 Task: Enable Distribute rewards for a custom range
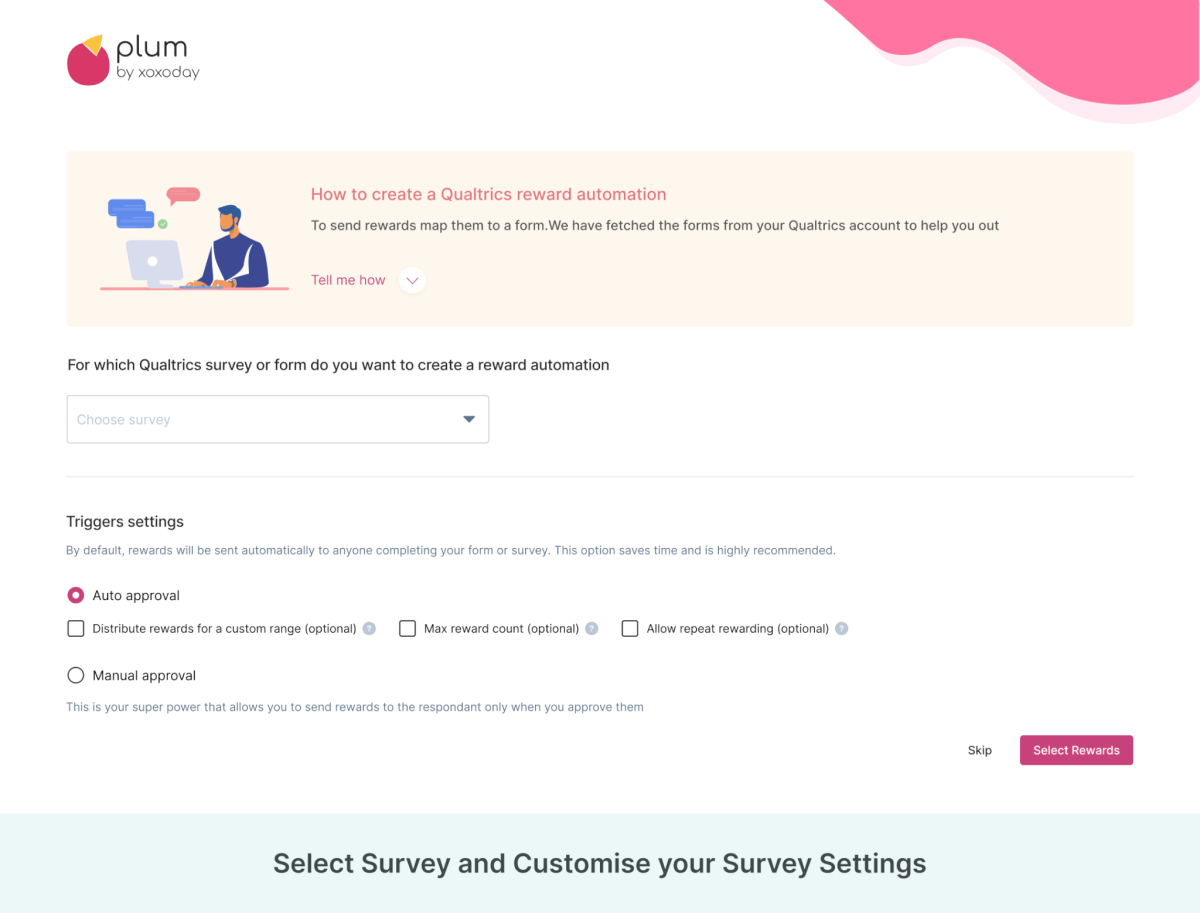(x=75, y=629)
